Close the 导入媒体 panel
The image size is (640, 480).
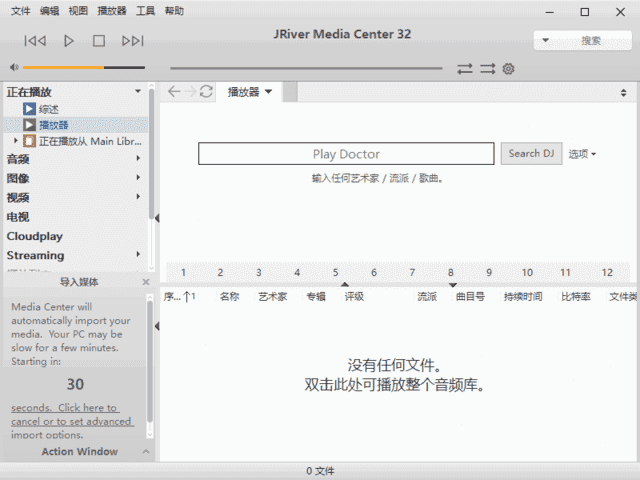pos(145,282)
